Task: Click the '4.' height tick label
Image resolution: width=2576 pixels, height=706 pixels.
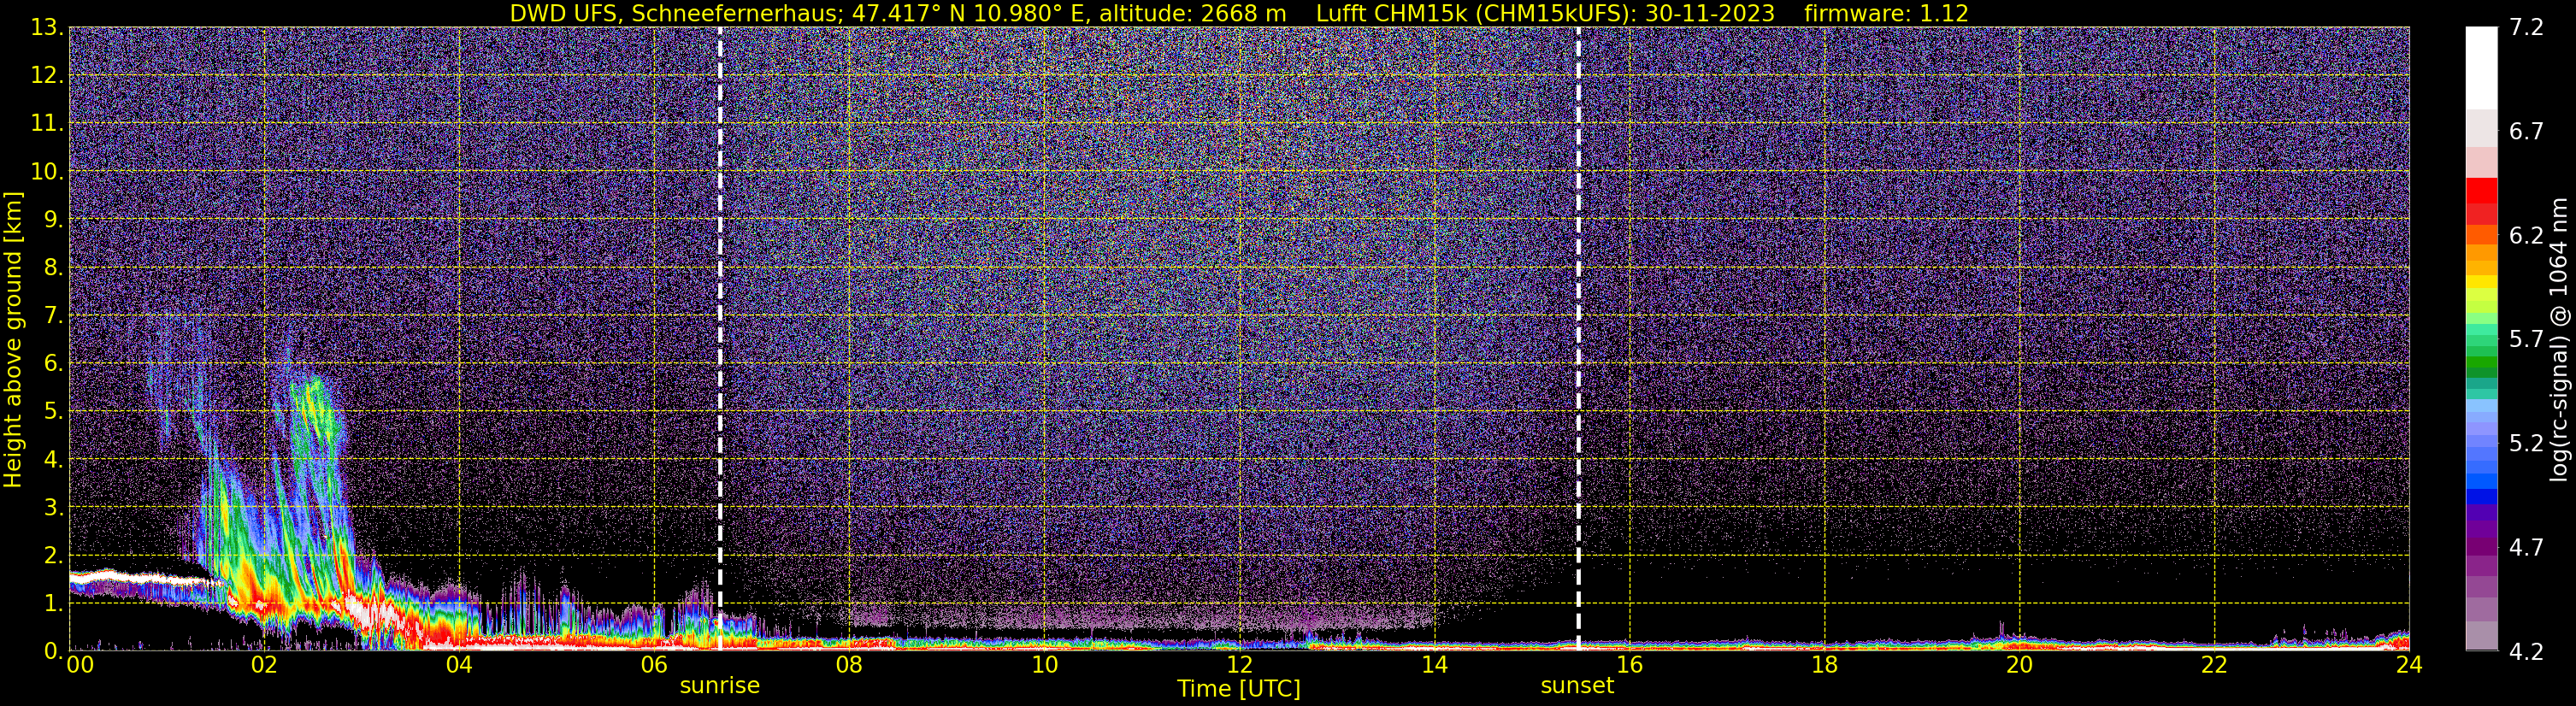Action: (53, 459)
